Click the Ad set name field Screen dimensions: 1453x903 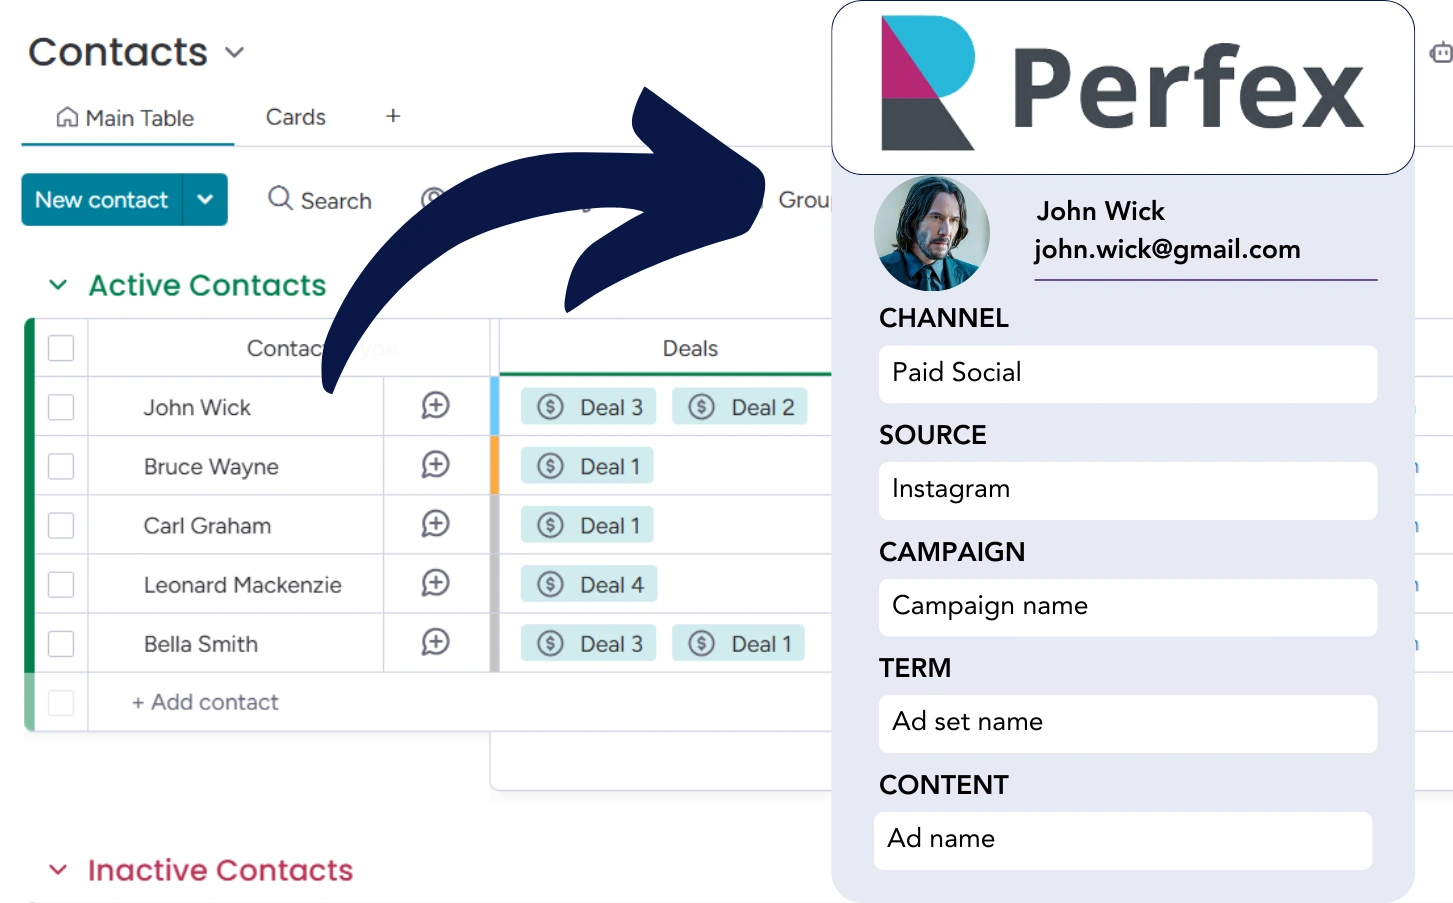(1128, 723)
